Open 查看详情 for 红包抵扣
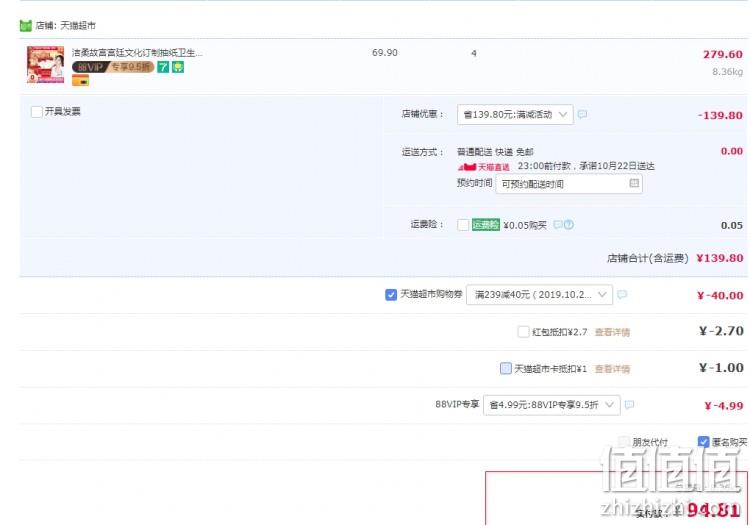Screen dimensions: 750x525 [612, 332]
